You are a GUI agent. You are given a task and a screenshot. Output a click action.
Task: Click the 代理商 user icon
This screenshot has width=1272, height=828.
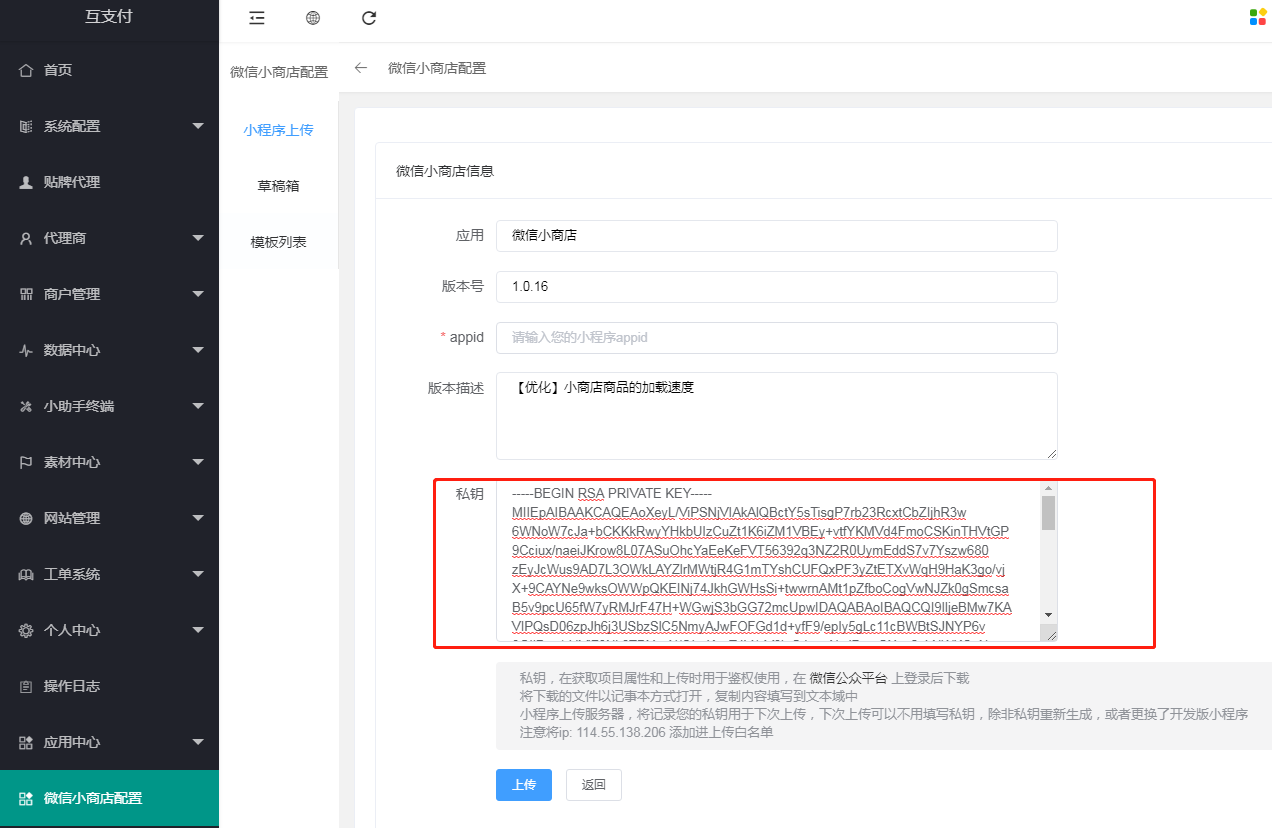(x=26, y=238)
